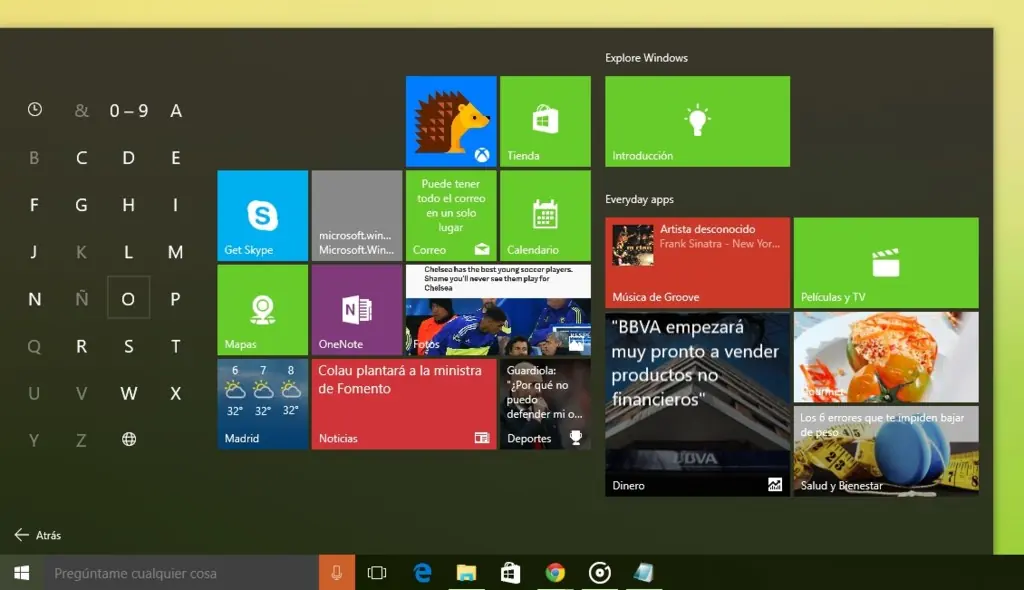This screenshot has height=590, width=1024.
Task: Click the Task View taskbar button
Action: coord(377,573)
